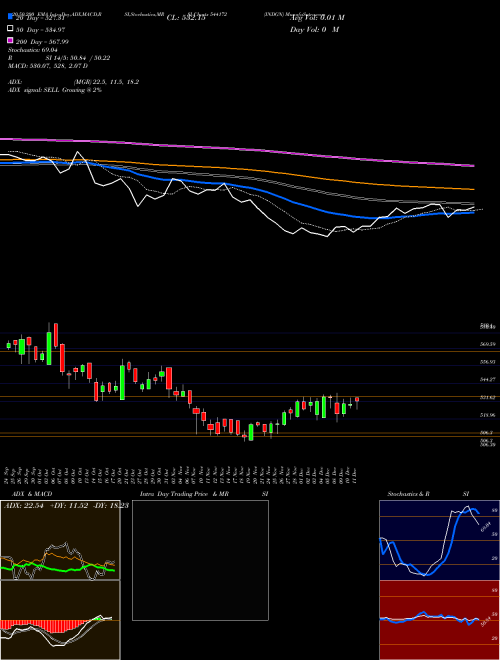
Task: Click the ADX '(MGR) 22.5, 11.5, 18.2' values
Action: coord(106,82)
